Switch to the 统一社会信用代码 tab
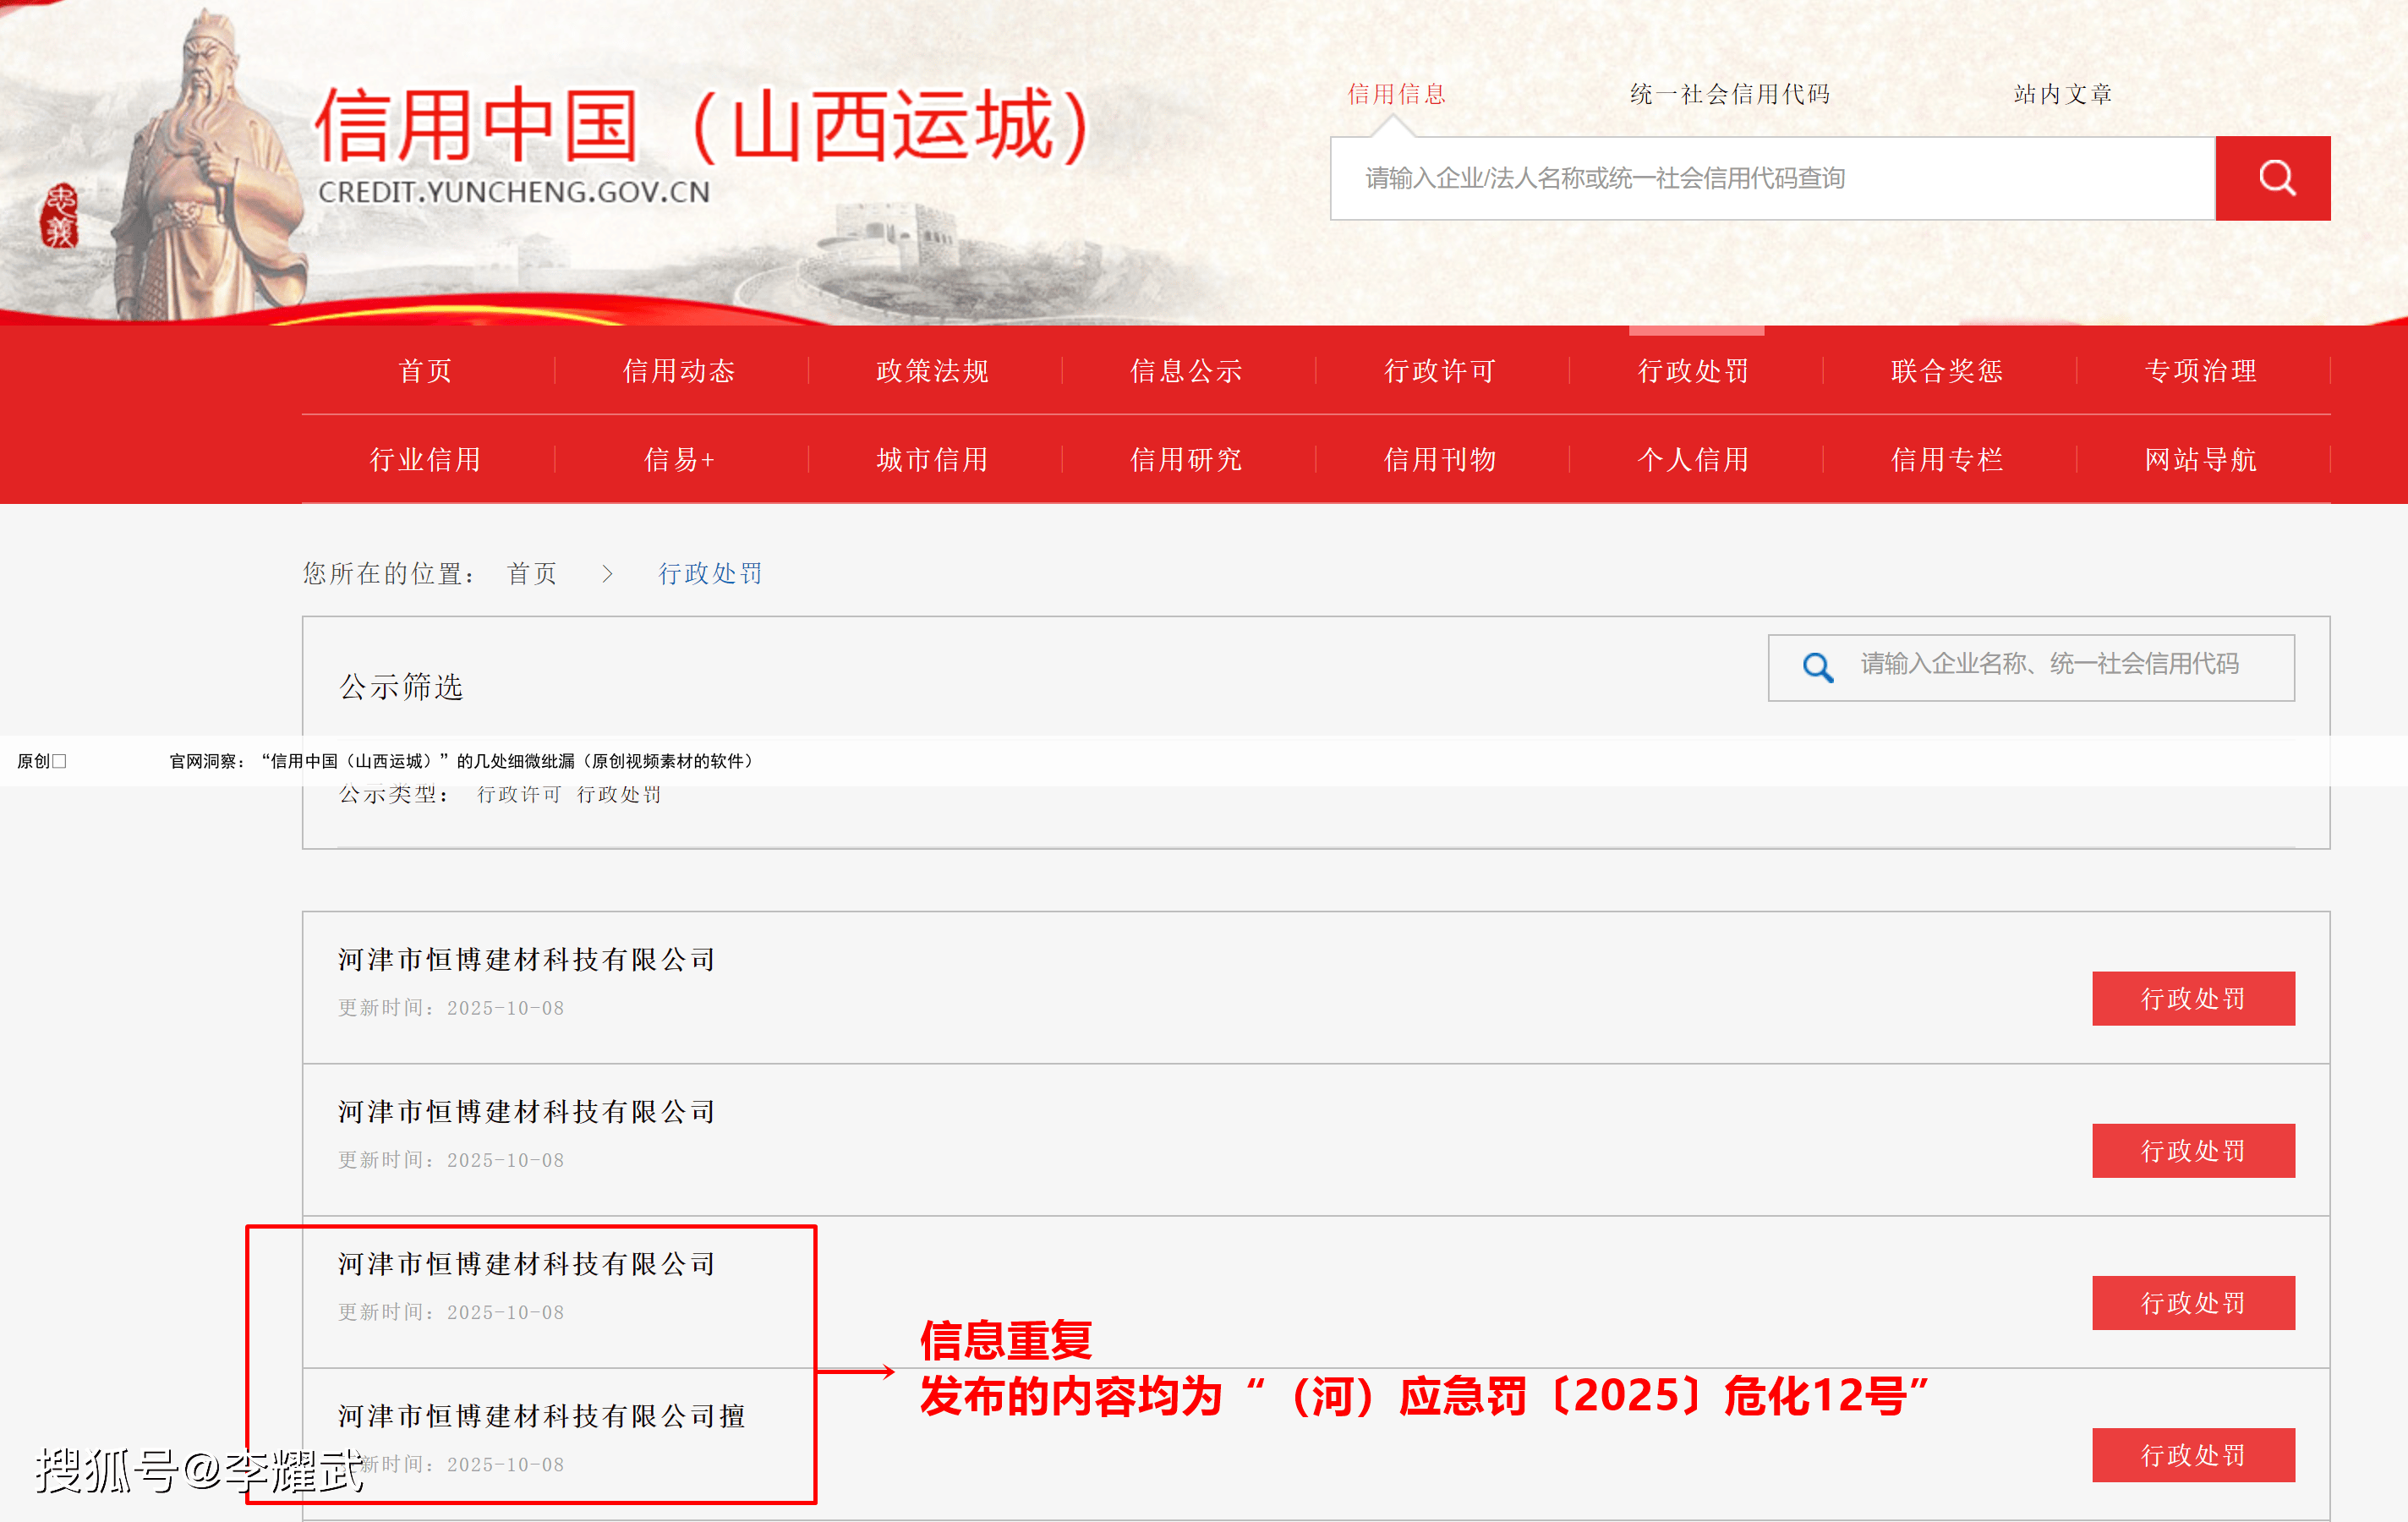The height and width of the screenshot is (1522, 2408). (1729, 93)
